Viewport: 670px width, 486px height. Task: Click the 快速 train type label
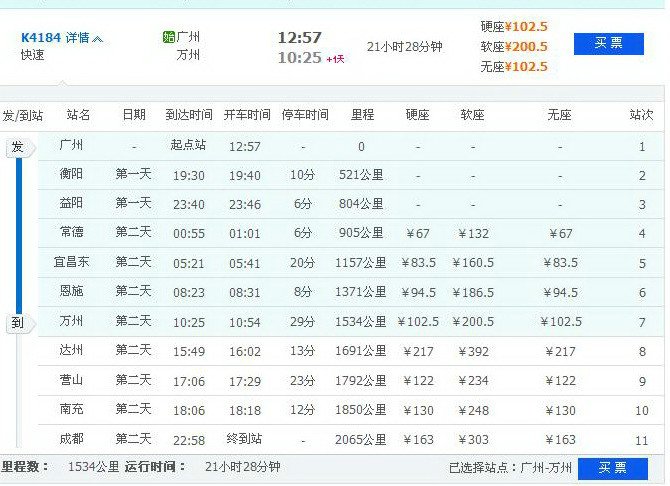click(x=32, y=55)
